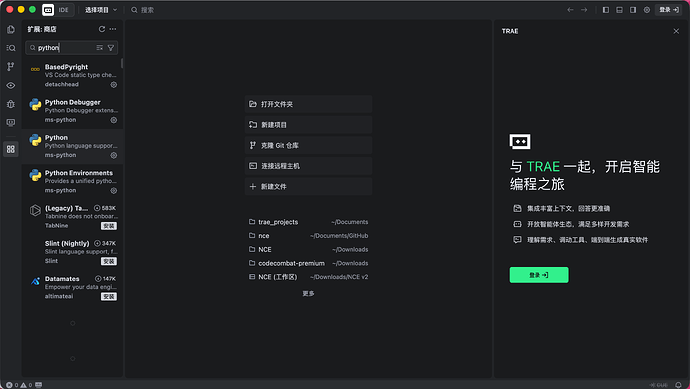Open recent folder NCE in Downloads
The image size is (690, 389).
[308, 250]
